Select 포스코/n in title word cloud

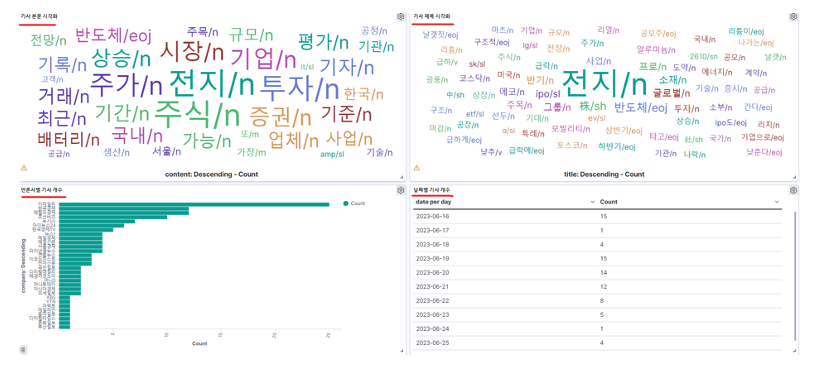pyautogui.click(x=572, y=145)
